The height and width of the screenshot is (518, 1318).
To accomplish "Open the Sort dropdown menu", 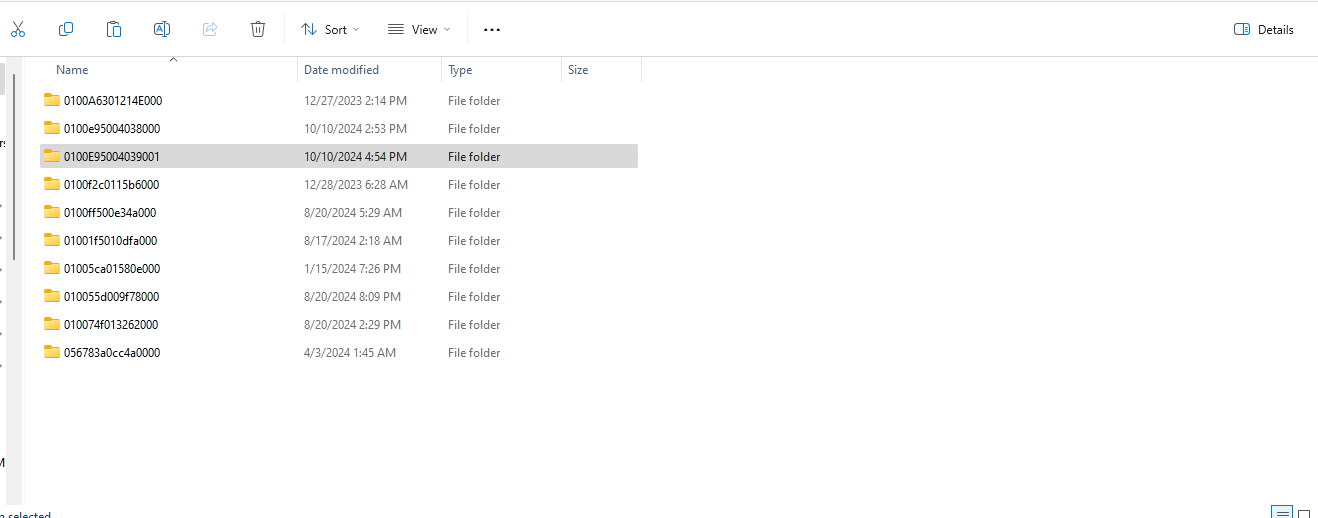I will point(330,30).
